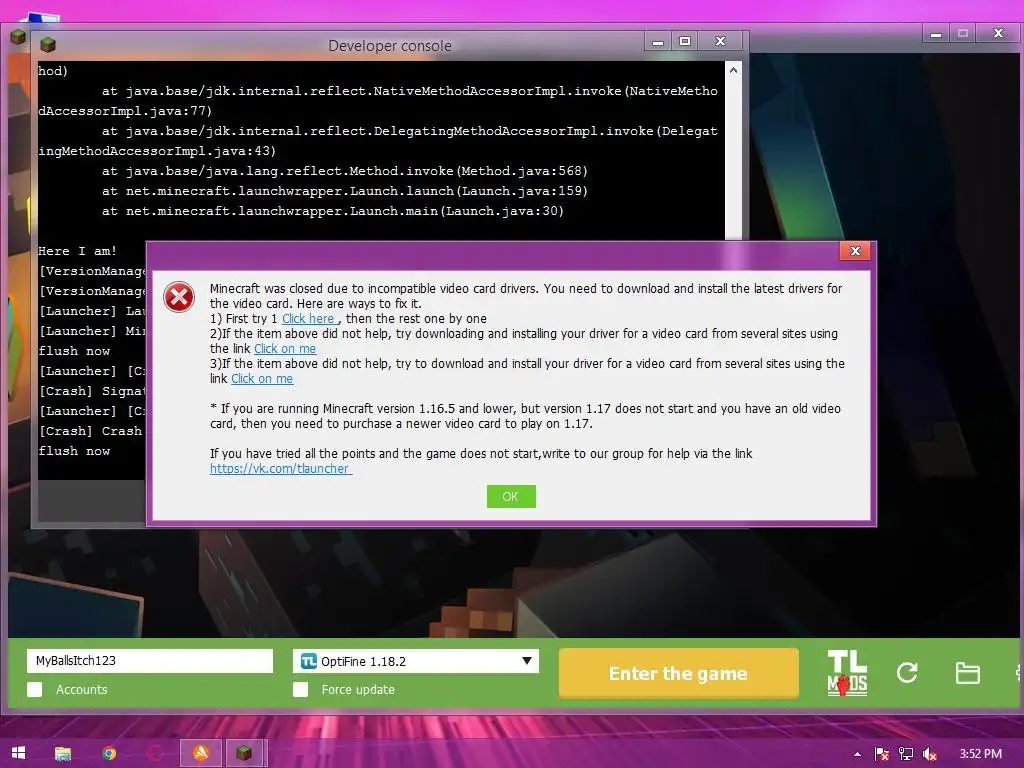Open File Explorer from taskbar

(63, 753)
